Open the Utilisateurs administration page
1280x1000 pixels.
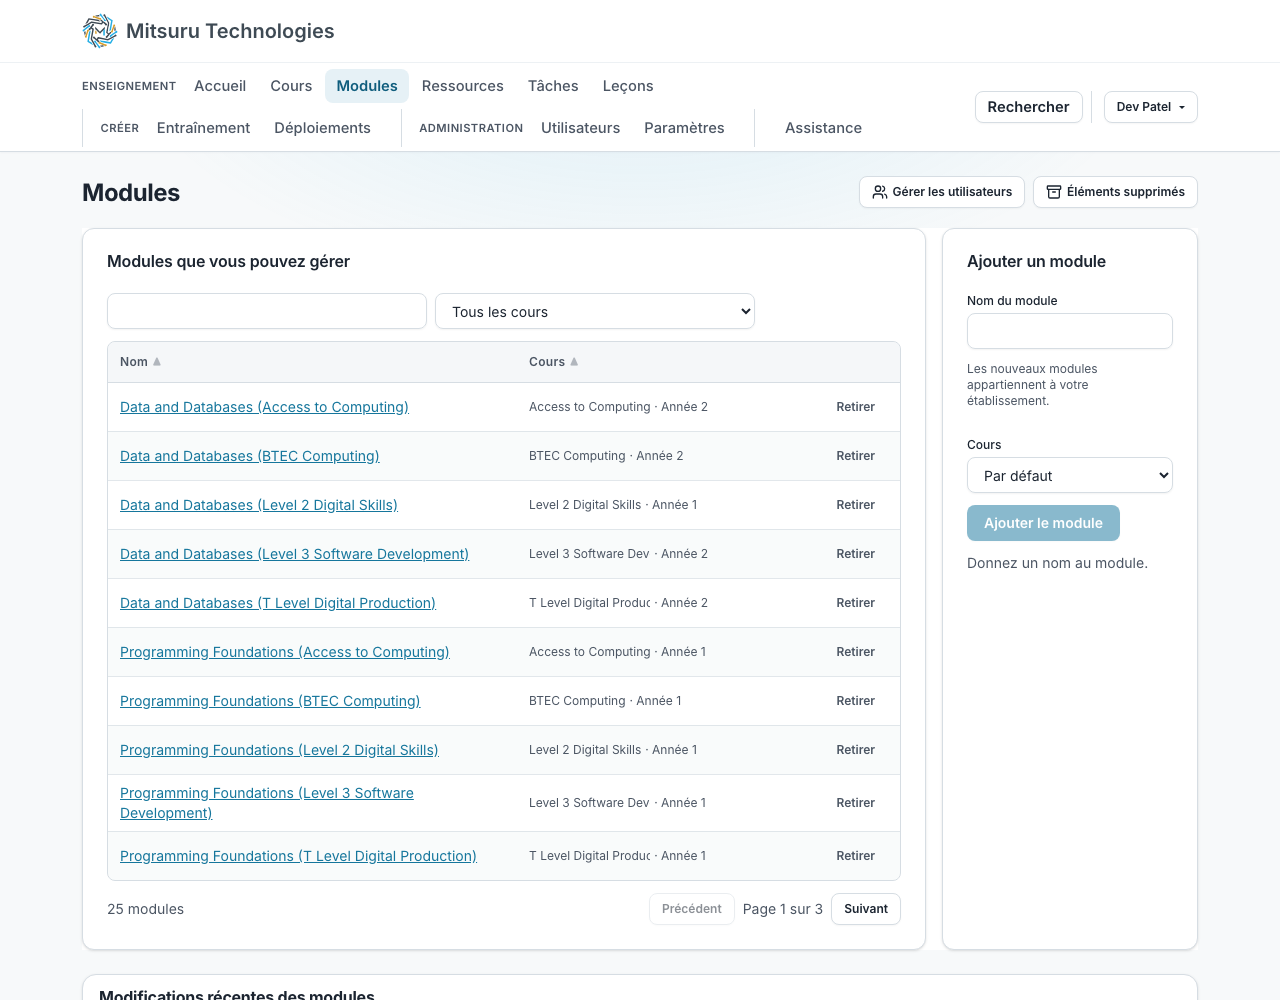pyautogui.click(x=580, y=128)
